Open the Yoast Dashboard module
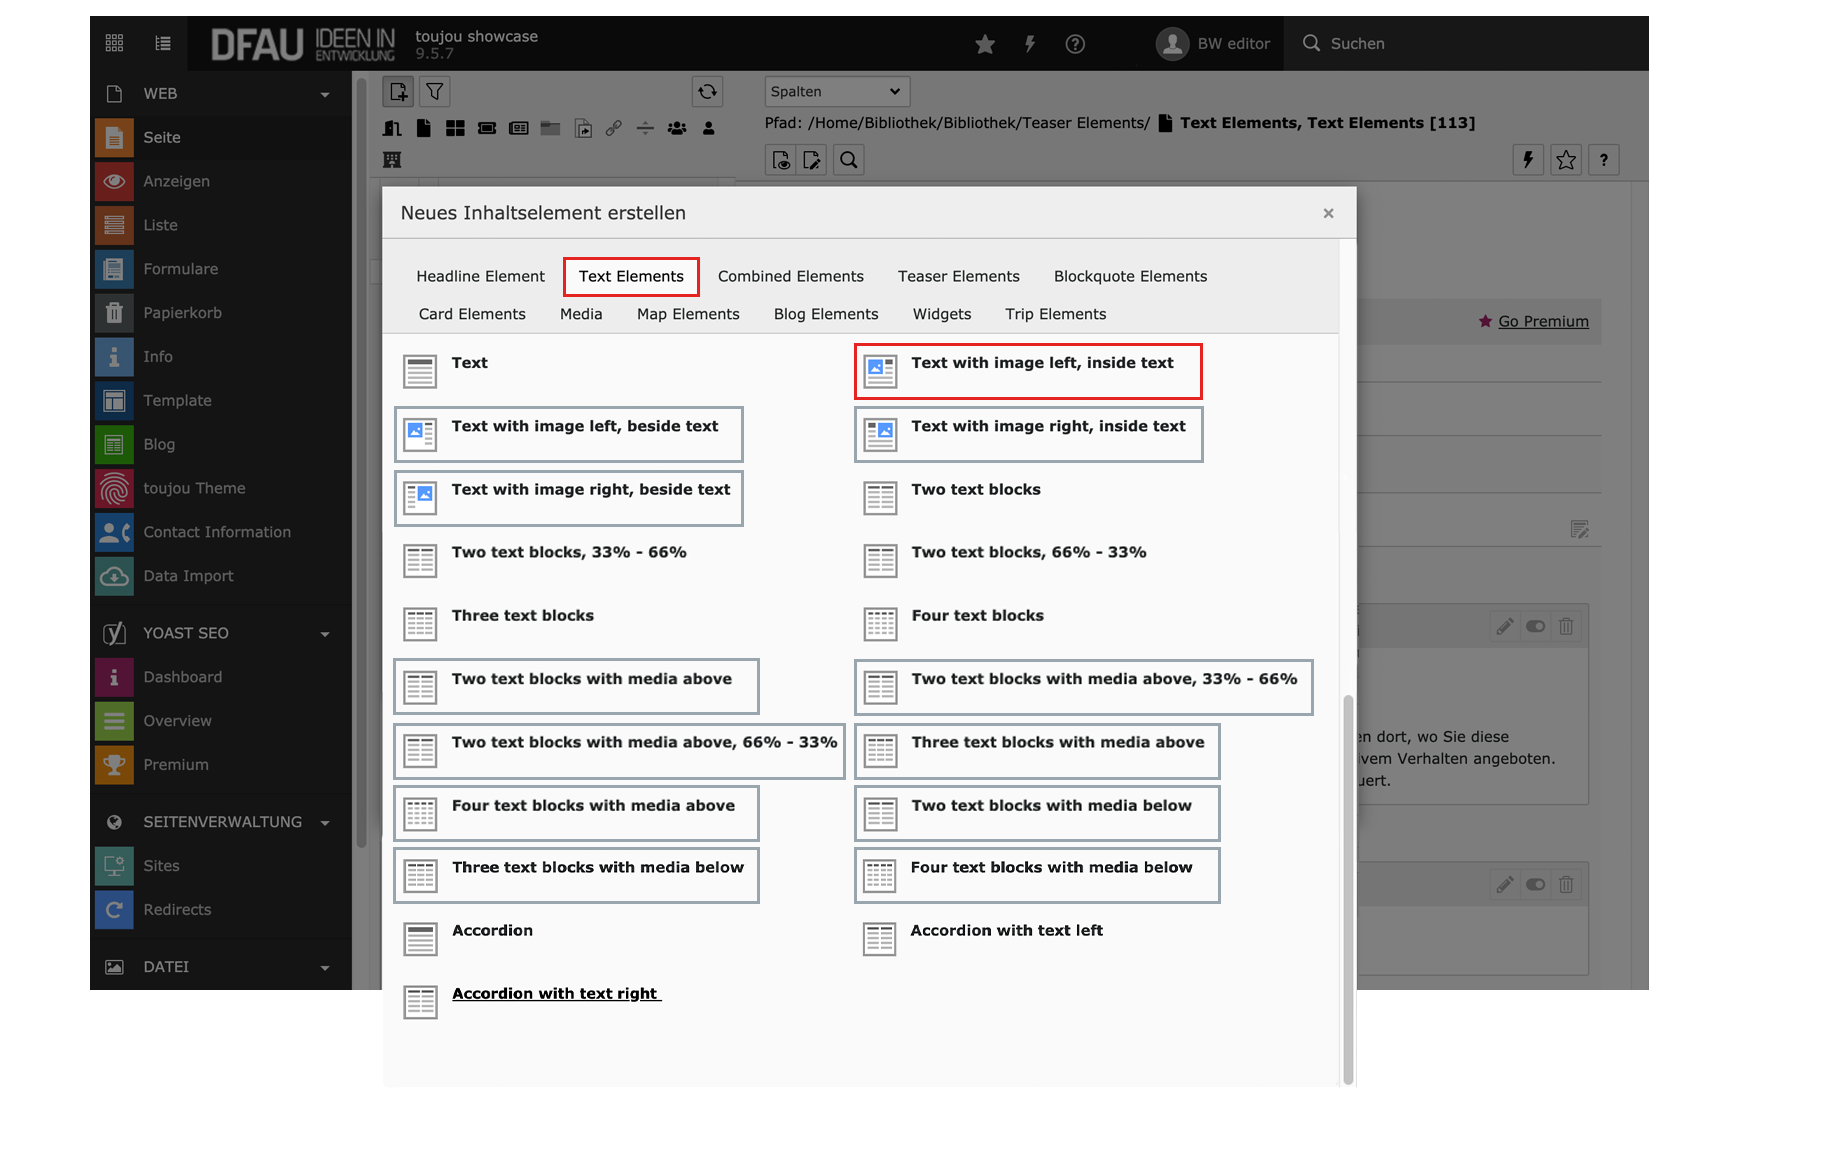 (222, 677)
